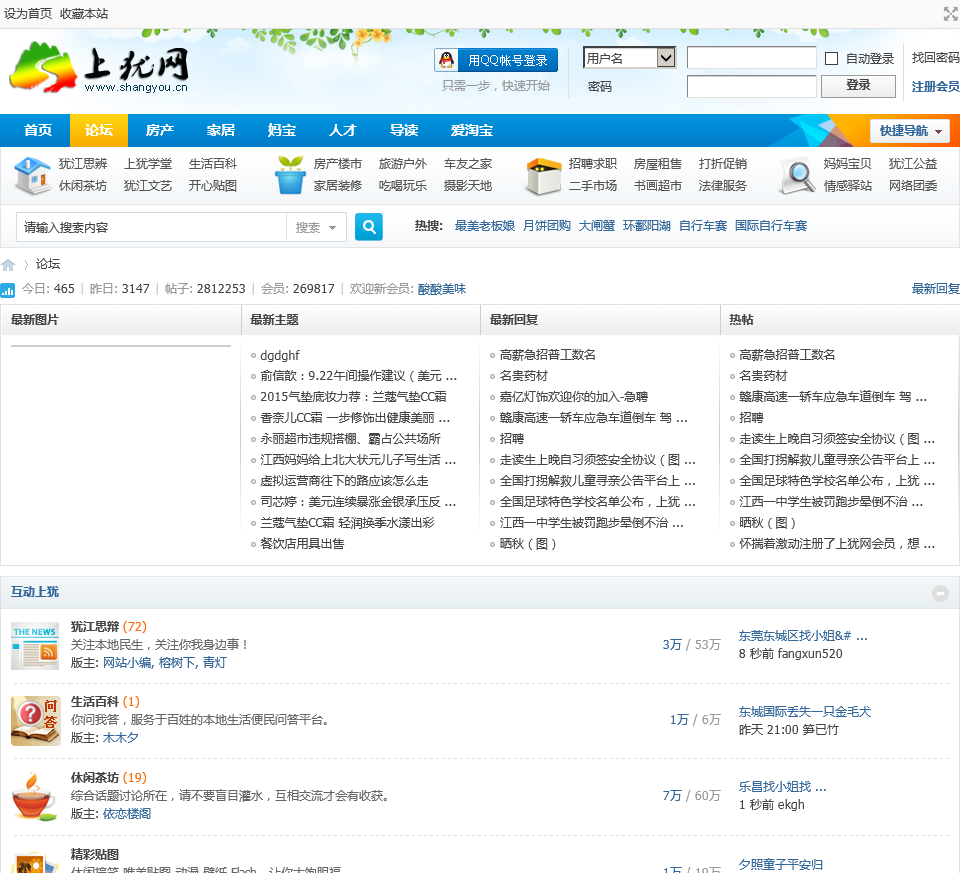
Task: Open the 房产 navigation item
Action: pos(160,130)
